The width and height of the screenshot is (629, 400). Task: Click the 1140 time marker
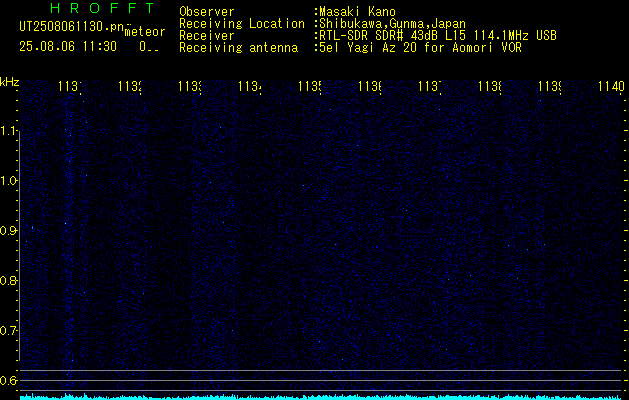pyautogui.click(x=611, y=86)
